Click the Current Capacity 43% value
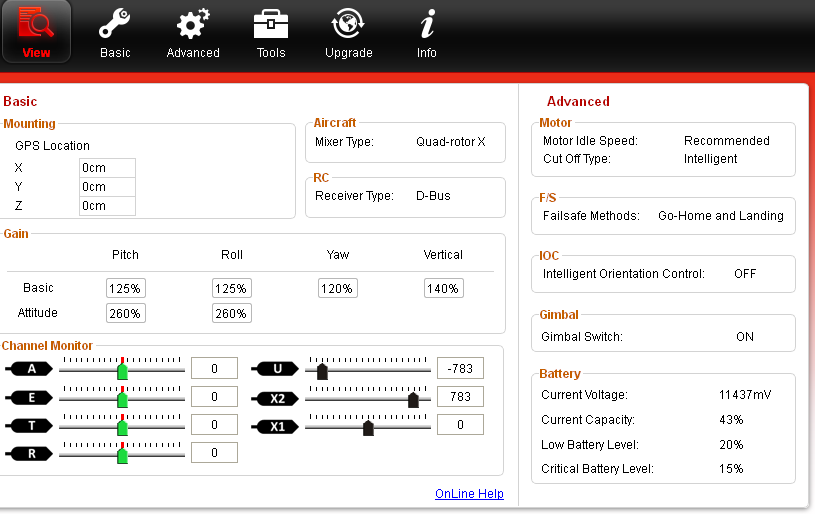815x514 pixels. 731,420
